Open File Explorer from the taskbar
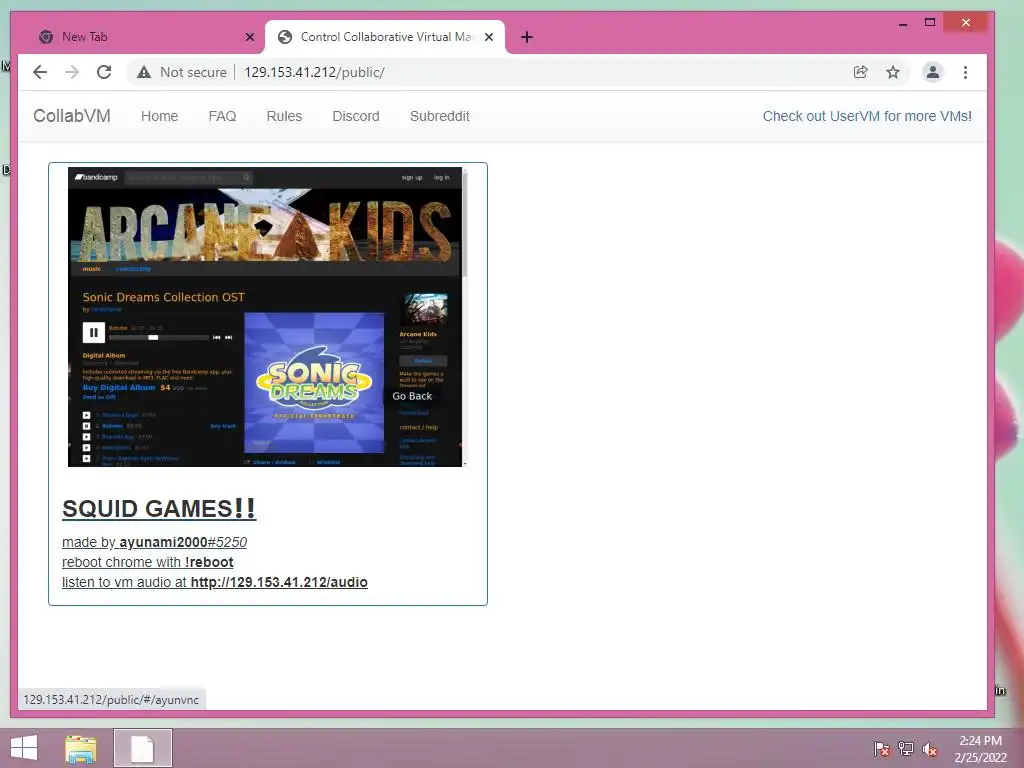Screen dimensions: 1024x768 coord(81,748)
